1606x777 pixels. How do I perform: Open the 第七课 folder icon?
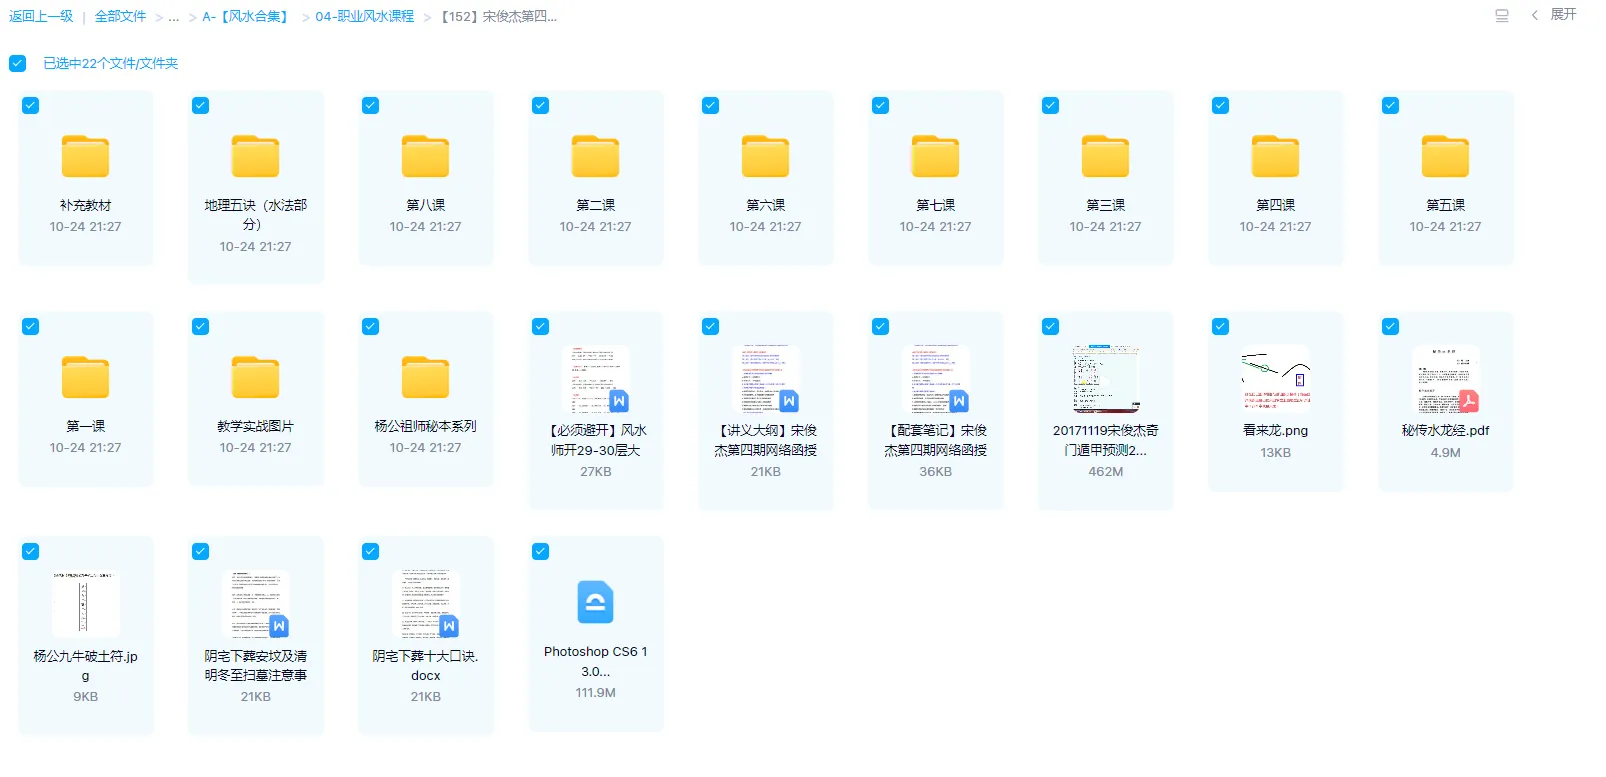[x=935, y=156]
